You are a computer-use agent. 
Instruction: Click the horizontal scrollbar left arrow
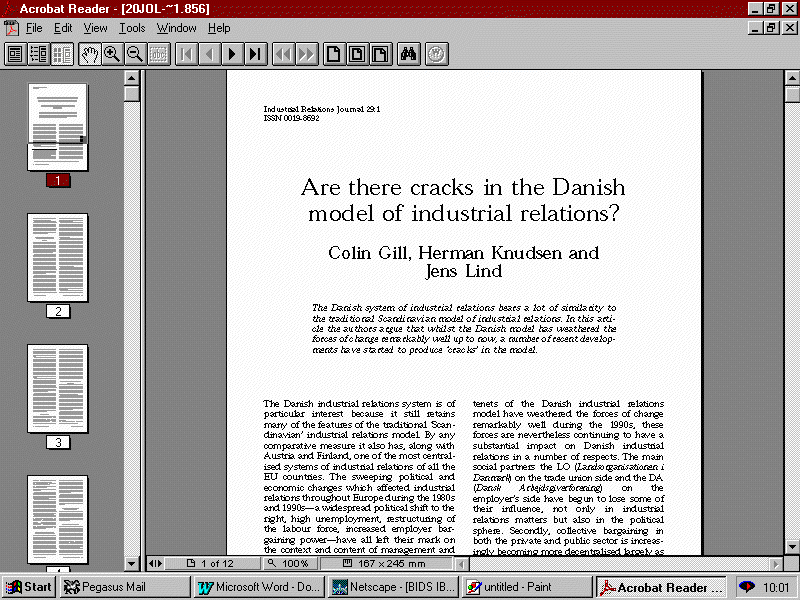pyautogui.click(x=462, y=564)
